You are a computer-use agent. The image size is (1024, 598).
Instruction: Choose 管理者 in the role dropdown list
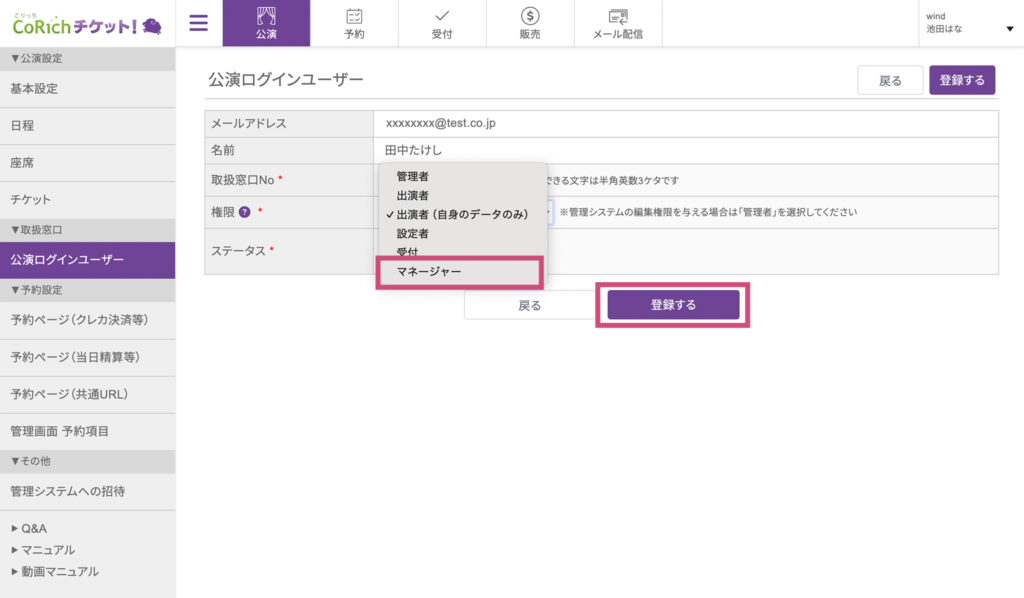click(413, 176)
